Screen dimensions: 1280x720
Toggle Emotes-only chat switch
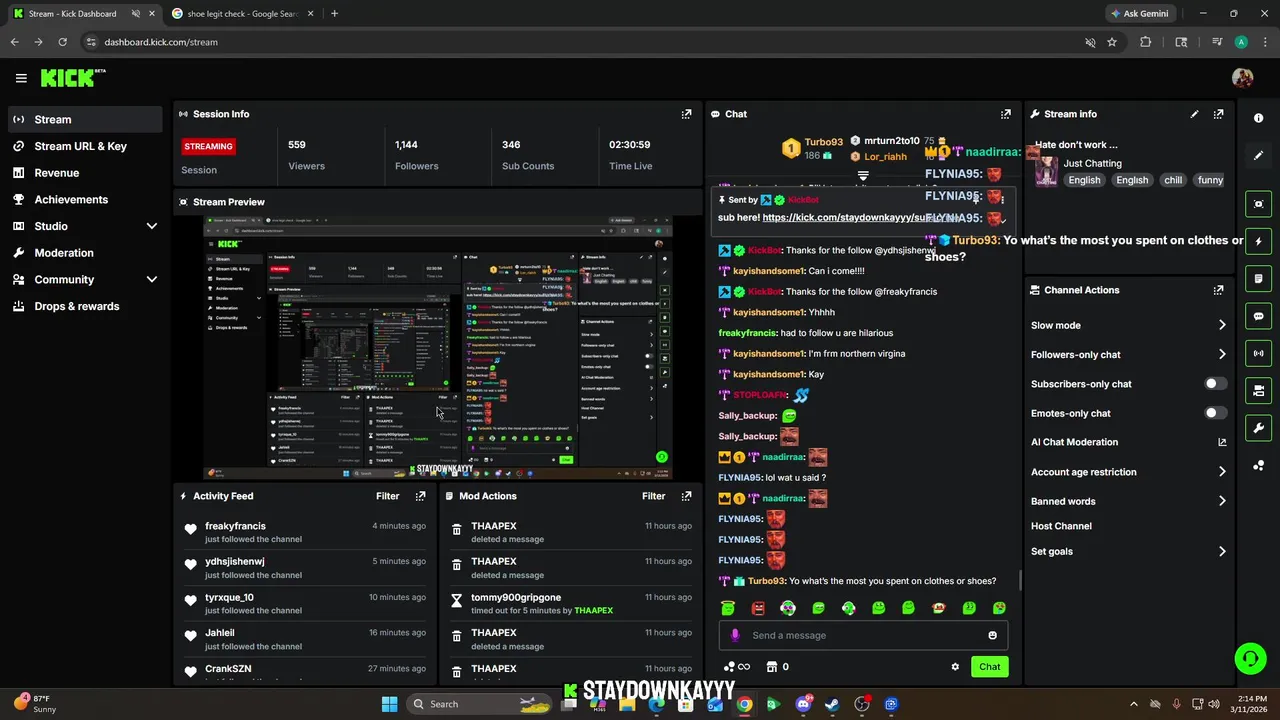(x=1215, y=413)
